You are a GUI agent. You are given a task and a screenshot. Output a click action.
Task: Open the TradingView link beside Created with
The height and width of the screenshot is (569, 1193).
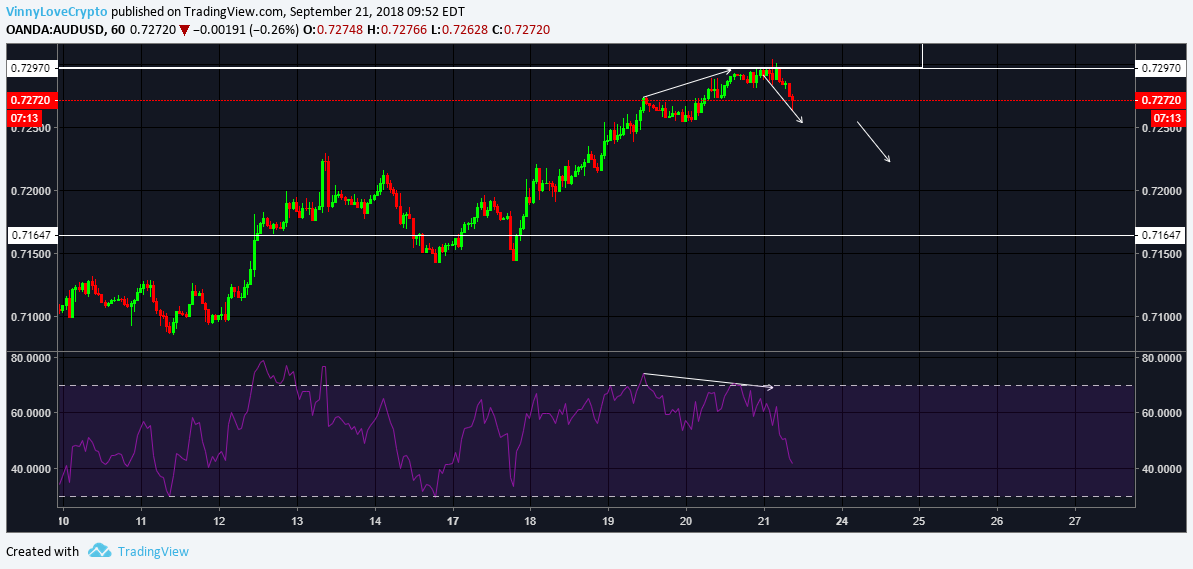[152, 552]
